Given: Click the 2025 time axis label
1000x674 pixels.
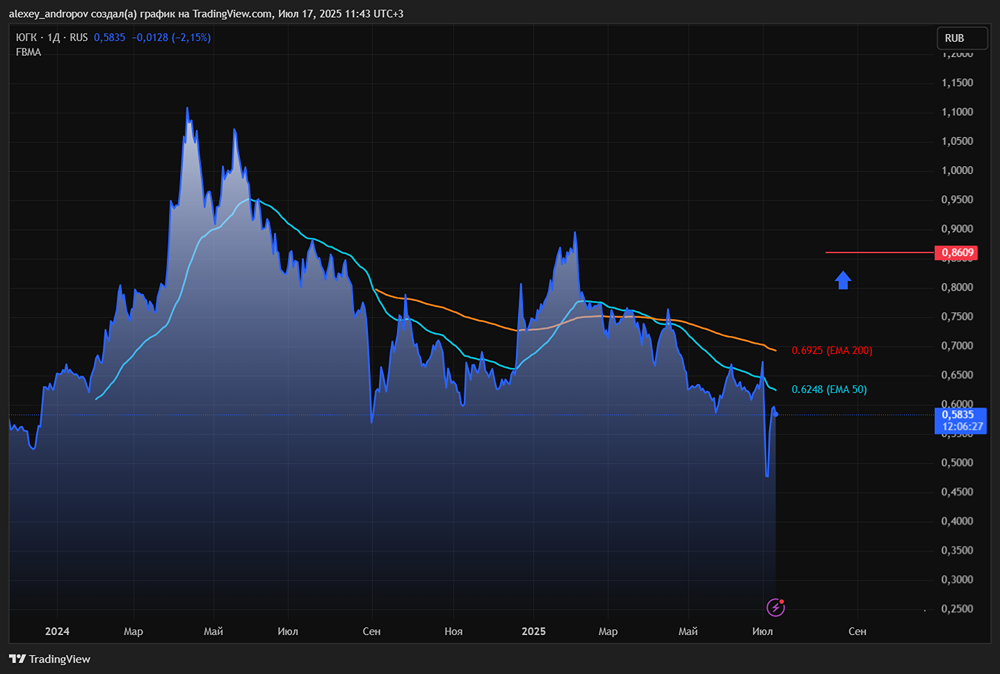Looking at the screenshot, I should point(534,631).
